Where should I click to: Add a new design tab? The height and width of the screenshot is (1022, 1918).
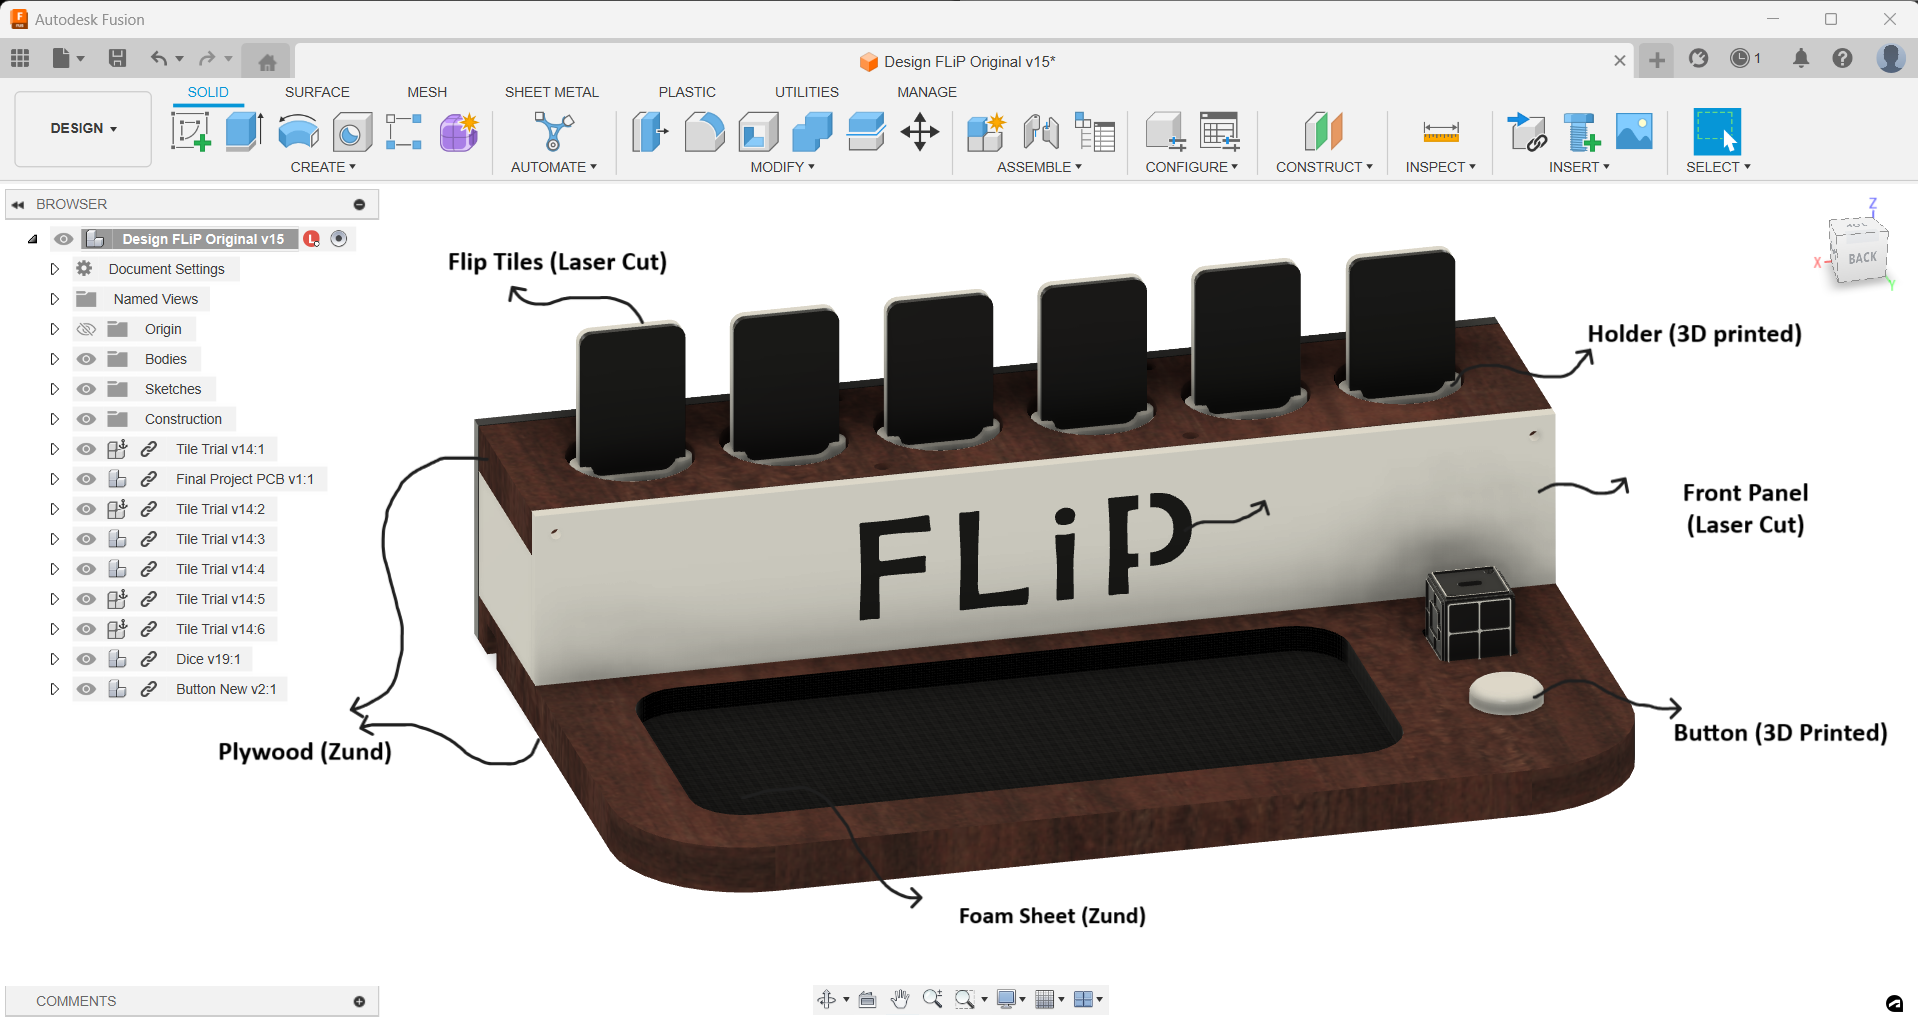click(1657, 60)
